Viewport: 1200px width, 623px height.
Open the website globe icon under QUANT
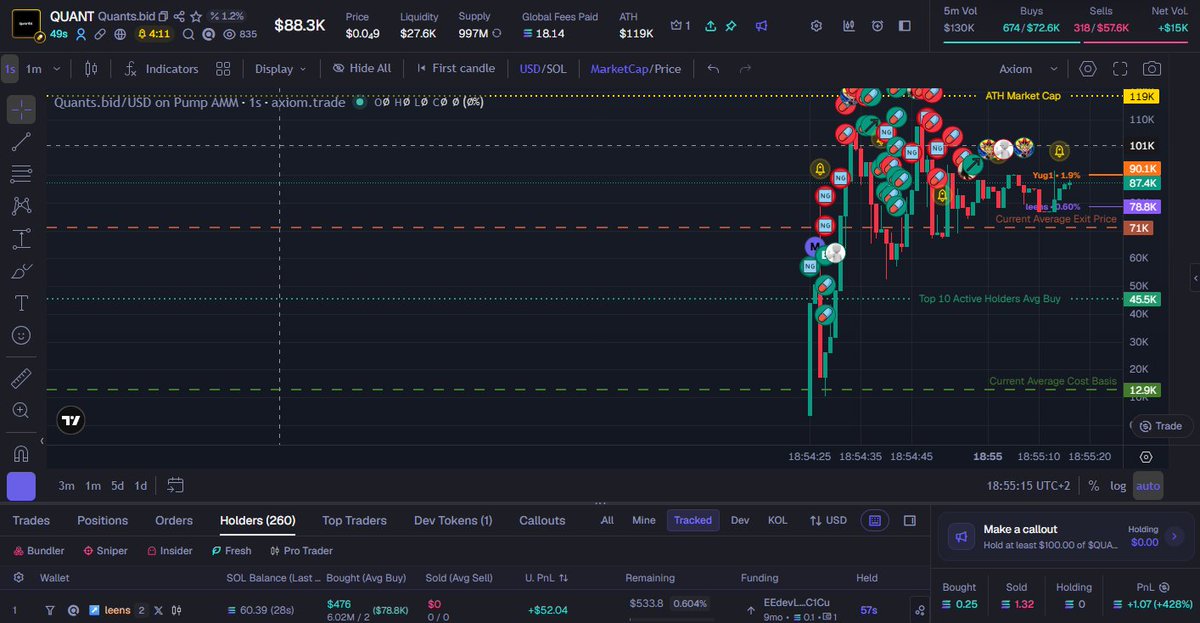tap(120, 34)
